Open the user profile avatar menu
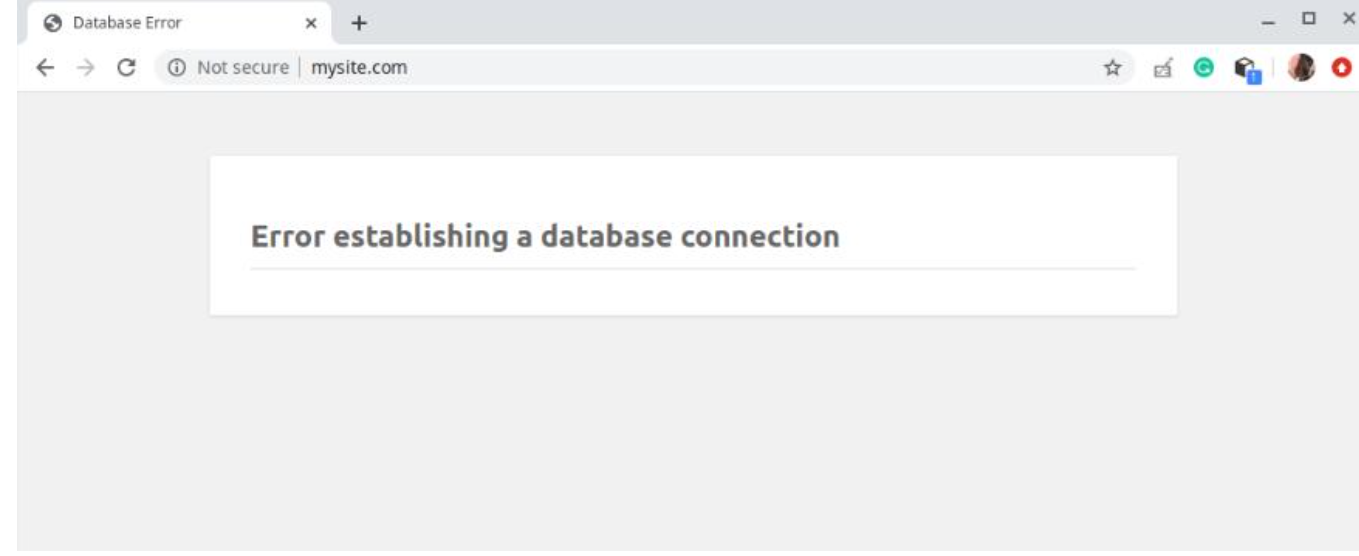 click(1301, 68)
